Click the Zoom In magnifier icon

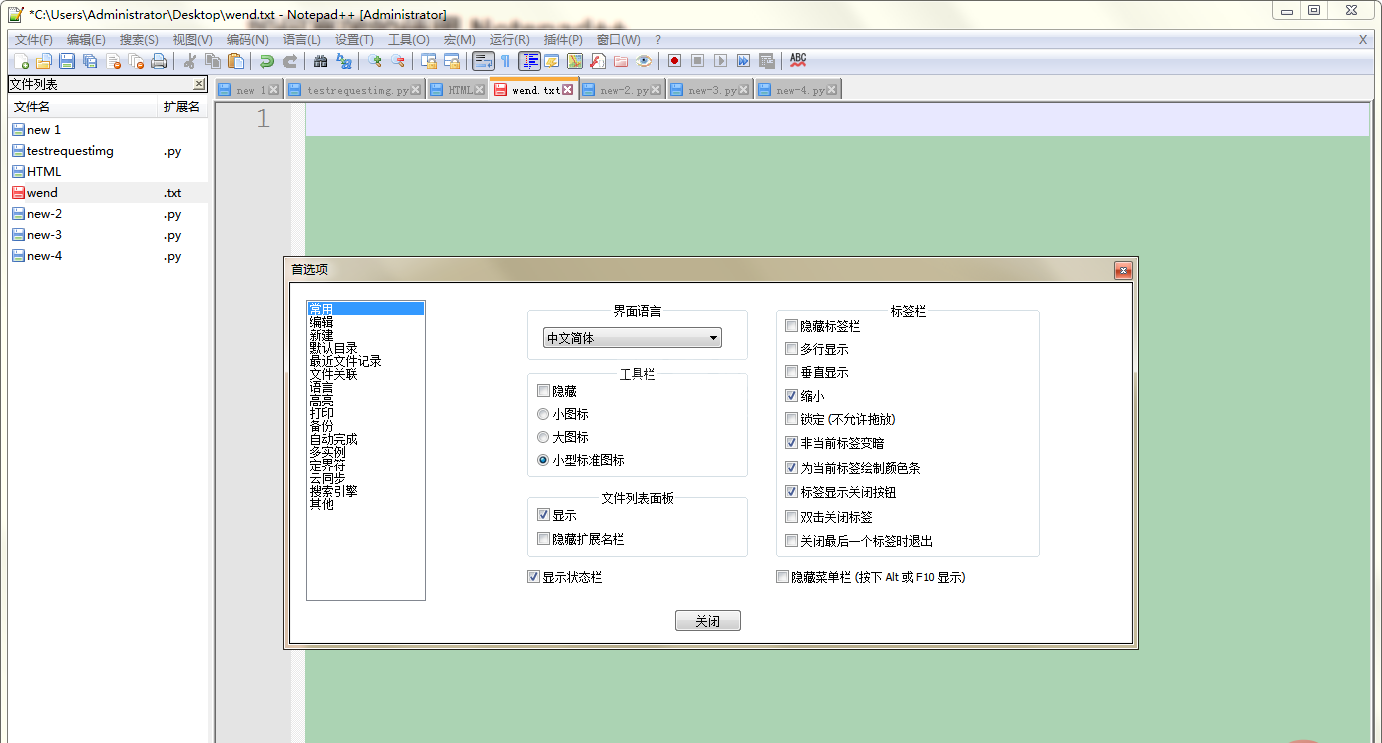tap(375, 61)
